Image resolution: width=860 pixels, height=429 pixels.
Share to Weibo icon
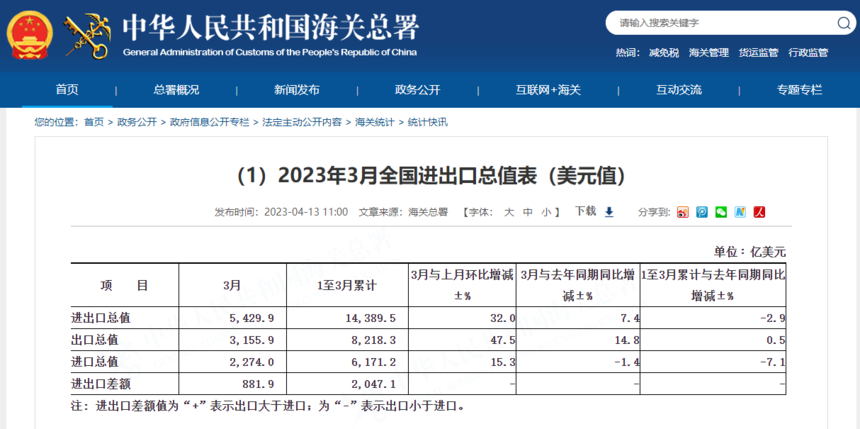(x=683, y=212)
